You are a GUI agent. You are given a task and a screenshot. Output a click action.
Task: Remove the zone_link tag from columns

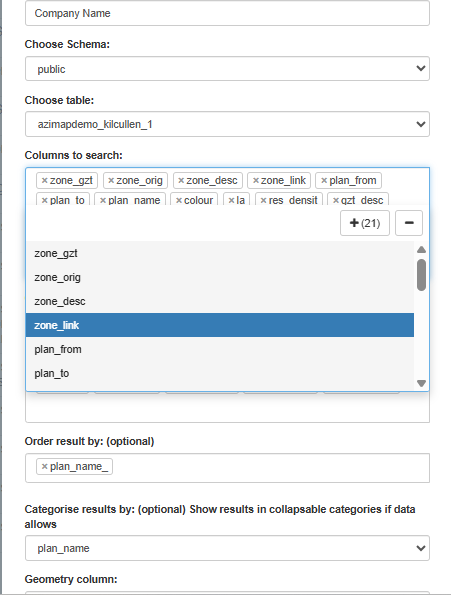[256, 181]
